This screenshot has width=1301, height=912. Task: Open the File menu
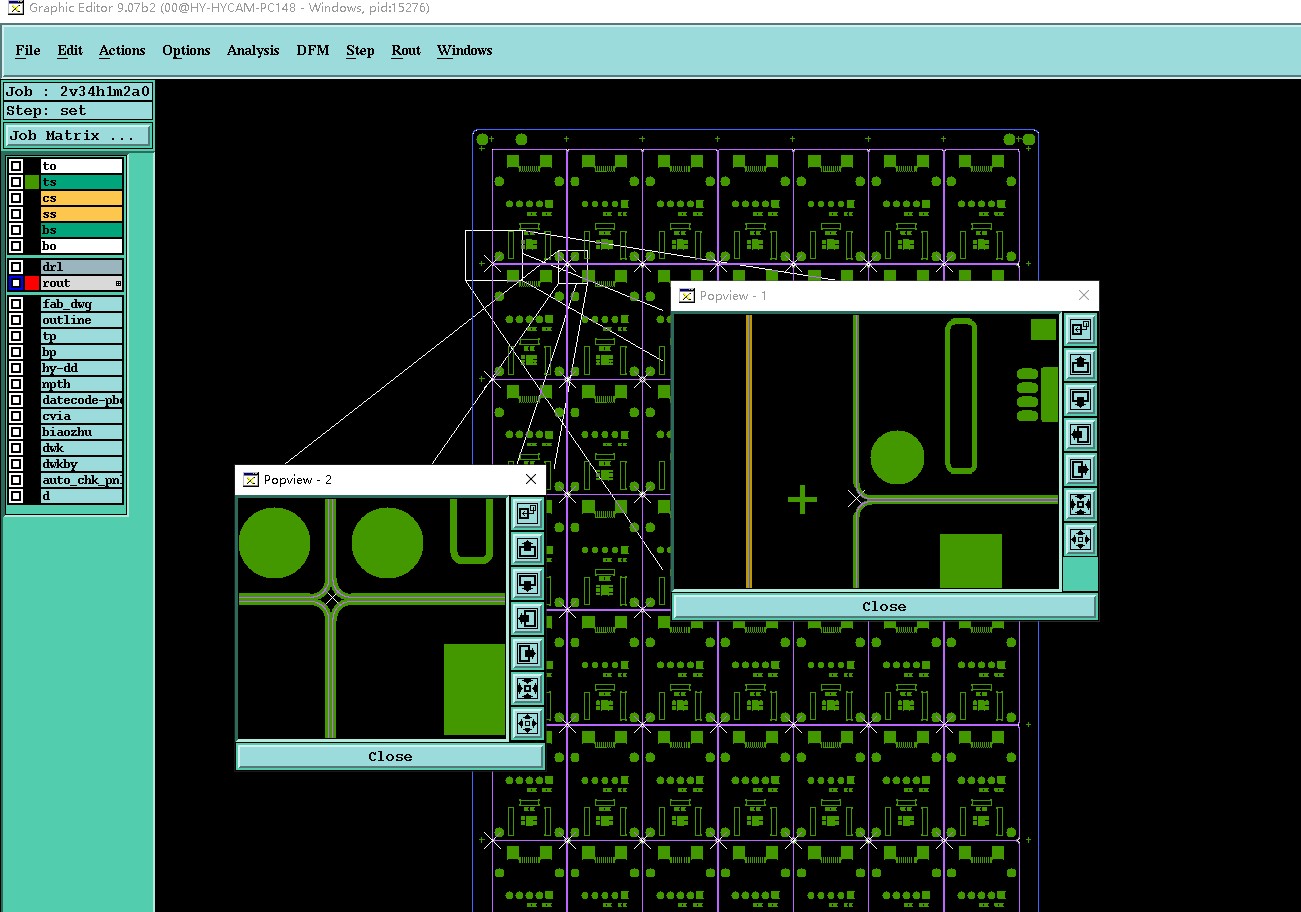pyautogui.click(x=28, y=50)
